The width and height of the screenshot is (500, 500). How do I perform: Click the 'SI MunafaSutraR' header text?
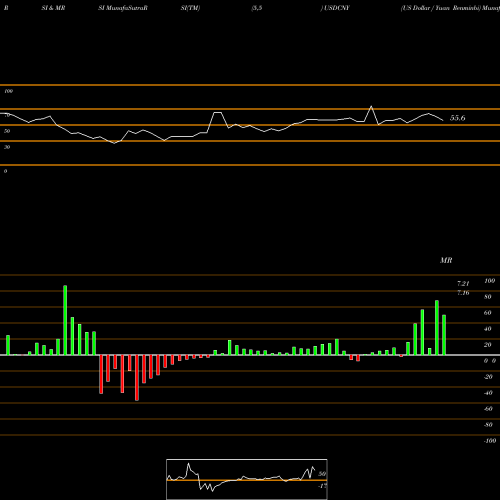coord(123,8)
